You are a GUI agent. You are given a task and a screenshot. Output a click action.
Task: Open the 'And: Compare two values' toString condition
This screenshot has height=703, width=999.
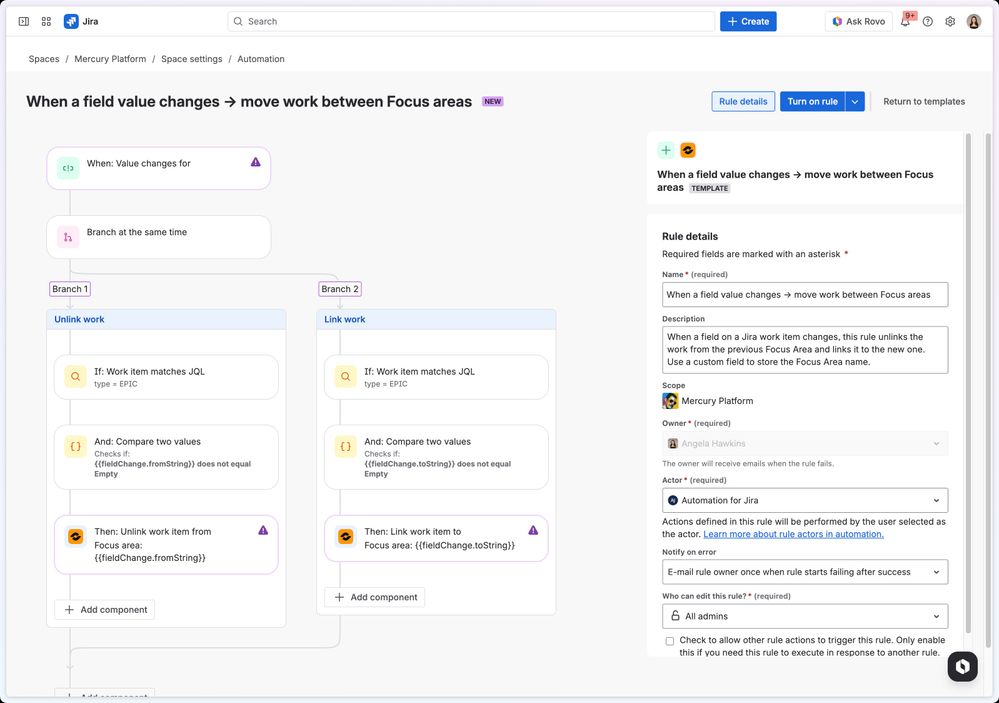tap(436, 457)
